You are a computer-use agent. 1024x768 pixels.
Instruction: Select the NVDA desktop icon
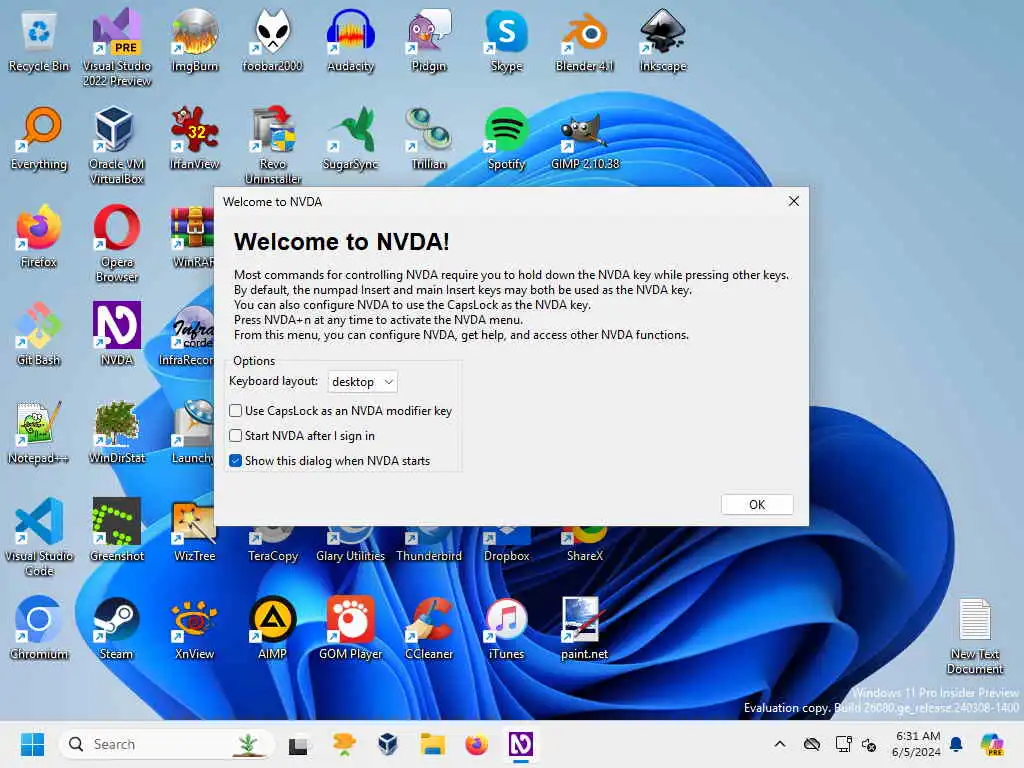tap(117, 336)
